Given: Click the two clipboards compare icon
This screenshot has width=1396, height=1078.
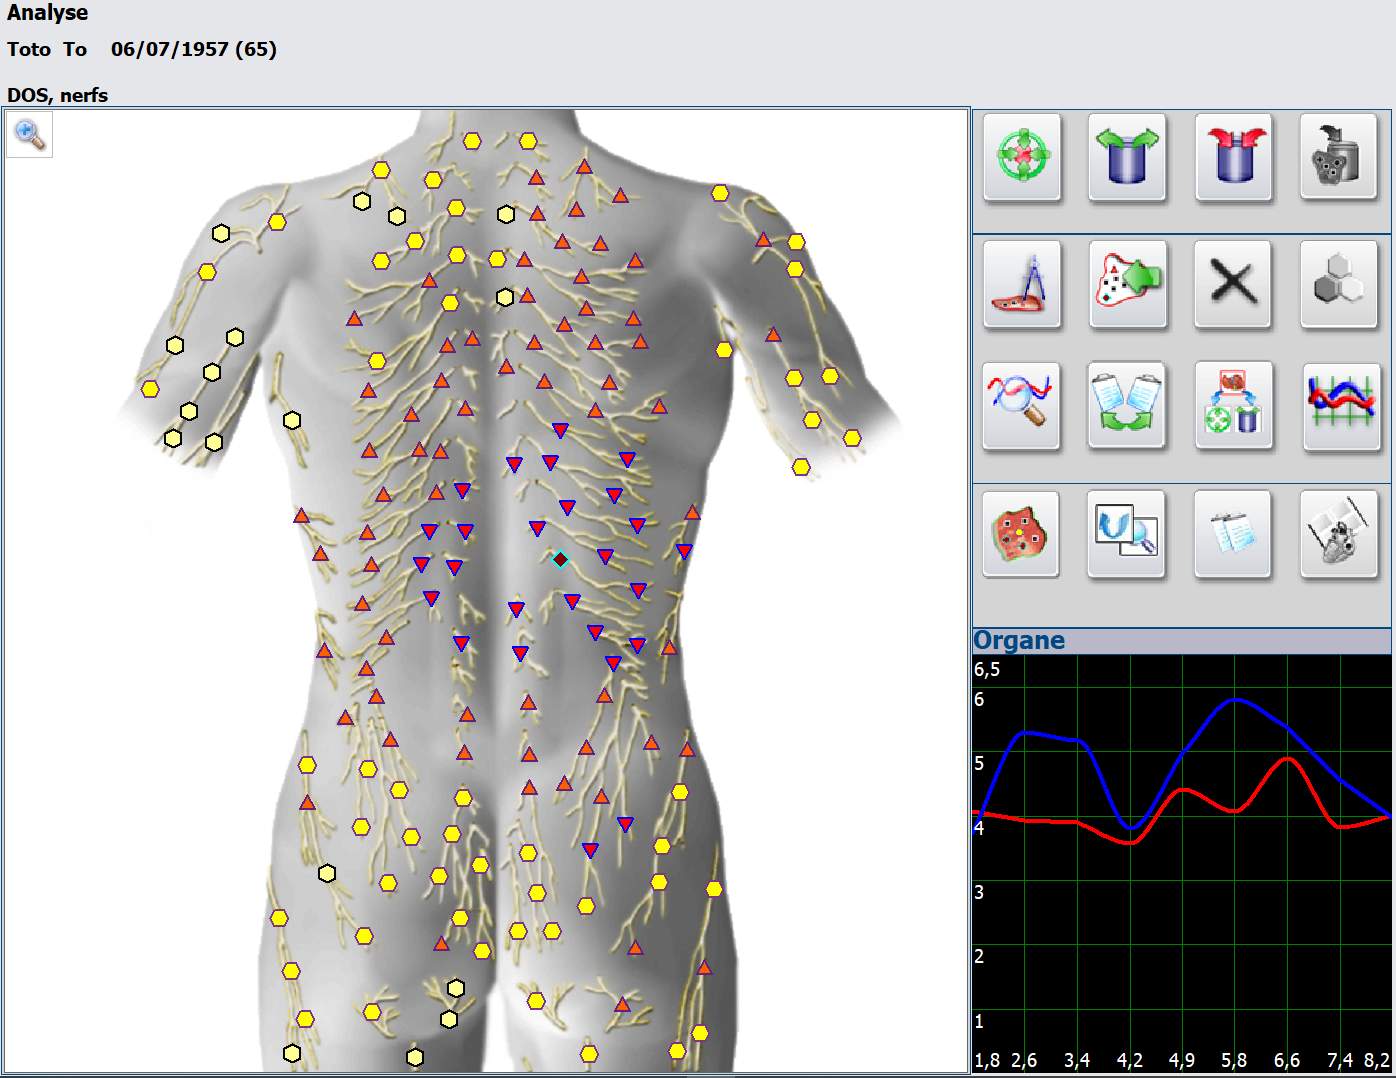Looking at the screenshot, I should tap(1127, 405).
